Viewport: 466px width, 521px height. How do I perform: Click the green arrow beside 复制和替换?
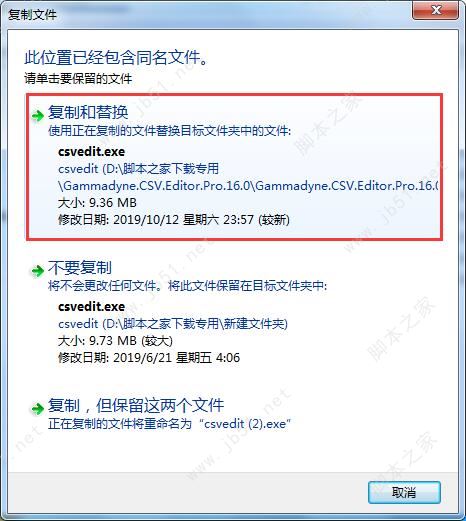coord(38,115)
